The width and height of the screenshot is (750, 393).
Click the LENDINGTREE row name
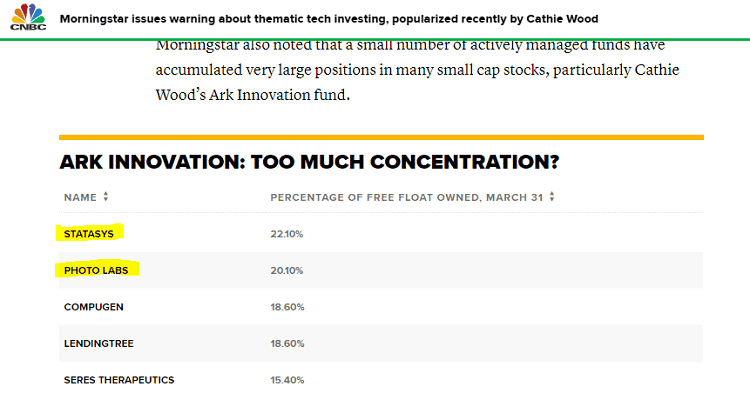click(x=99, y=343)
